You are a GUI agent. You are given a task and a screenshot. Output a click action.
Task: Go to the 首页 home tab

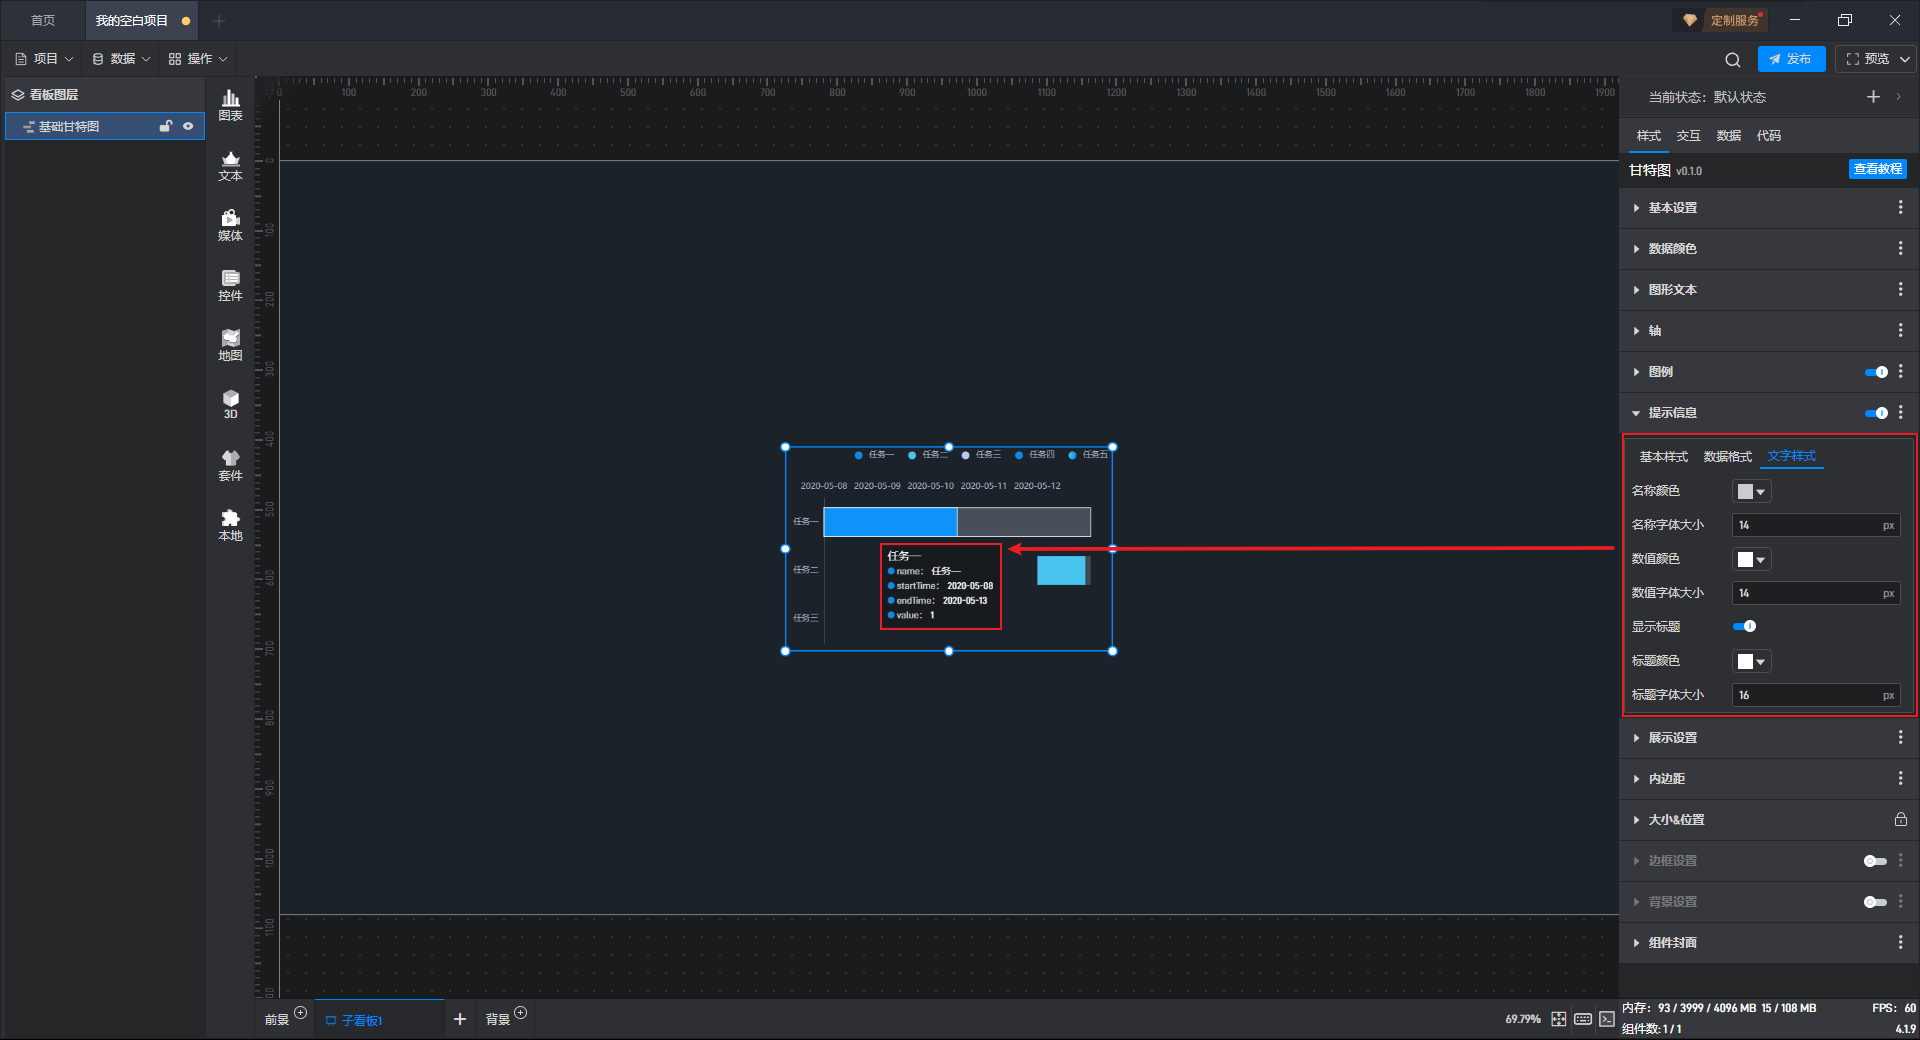(43, 20)
